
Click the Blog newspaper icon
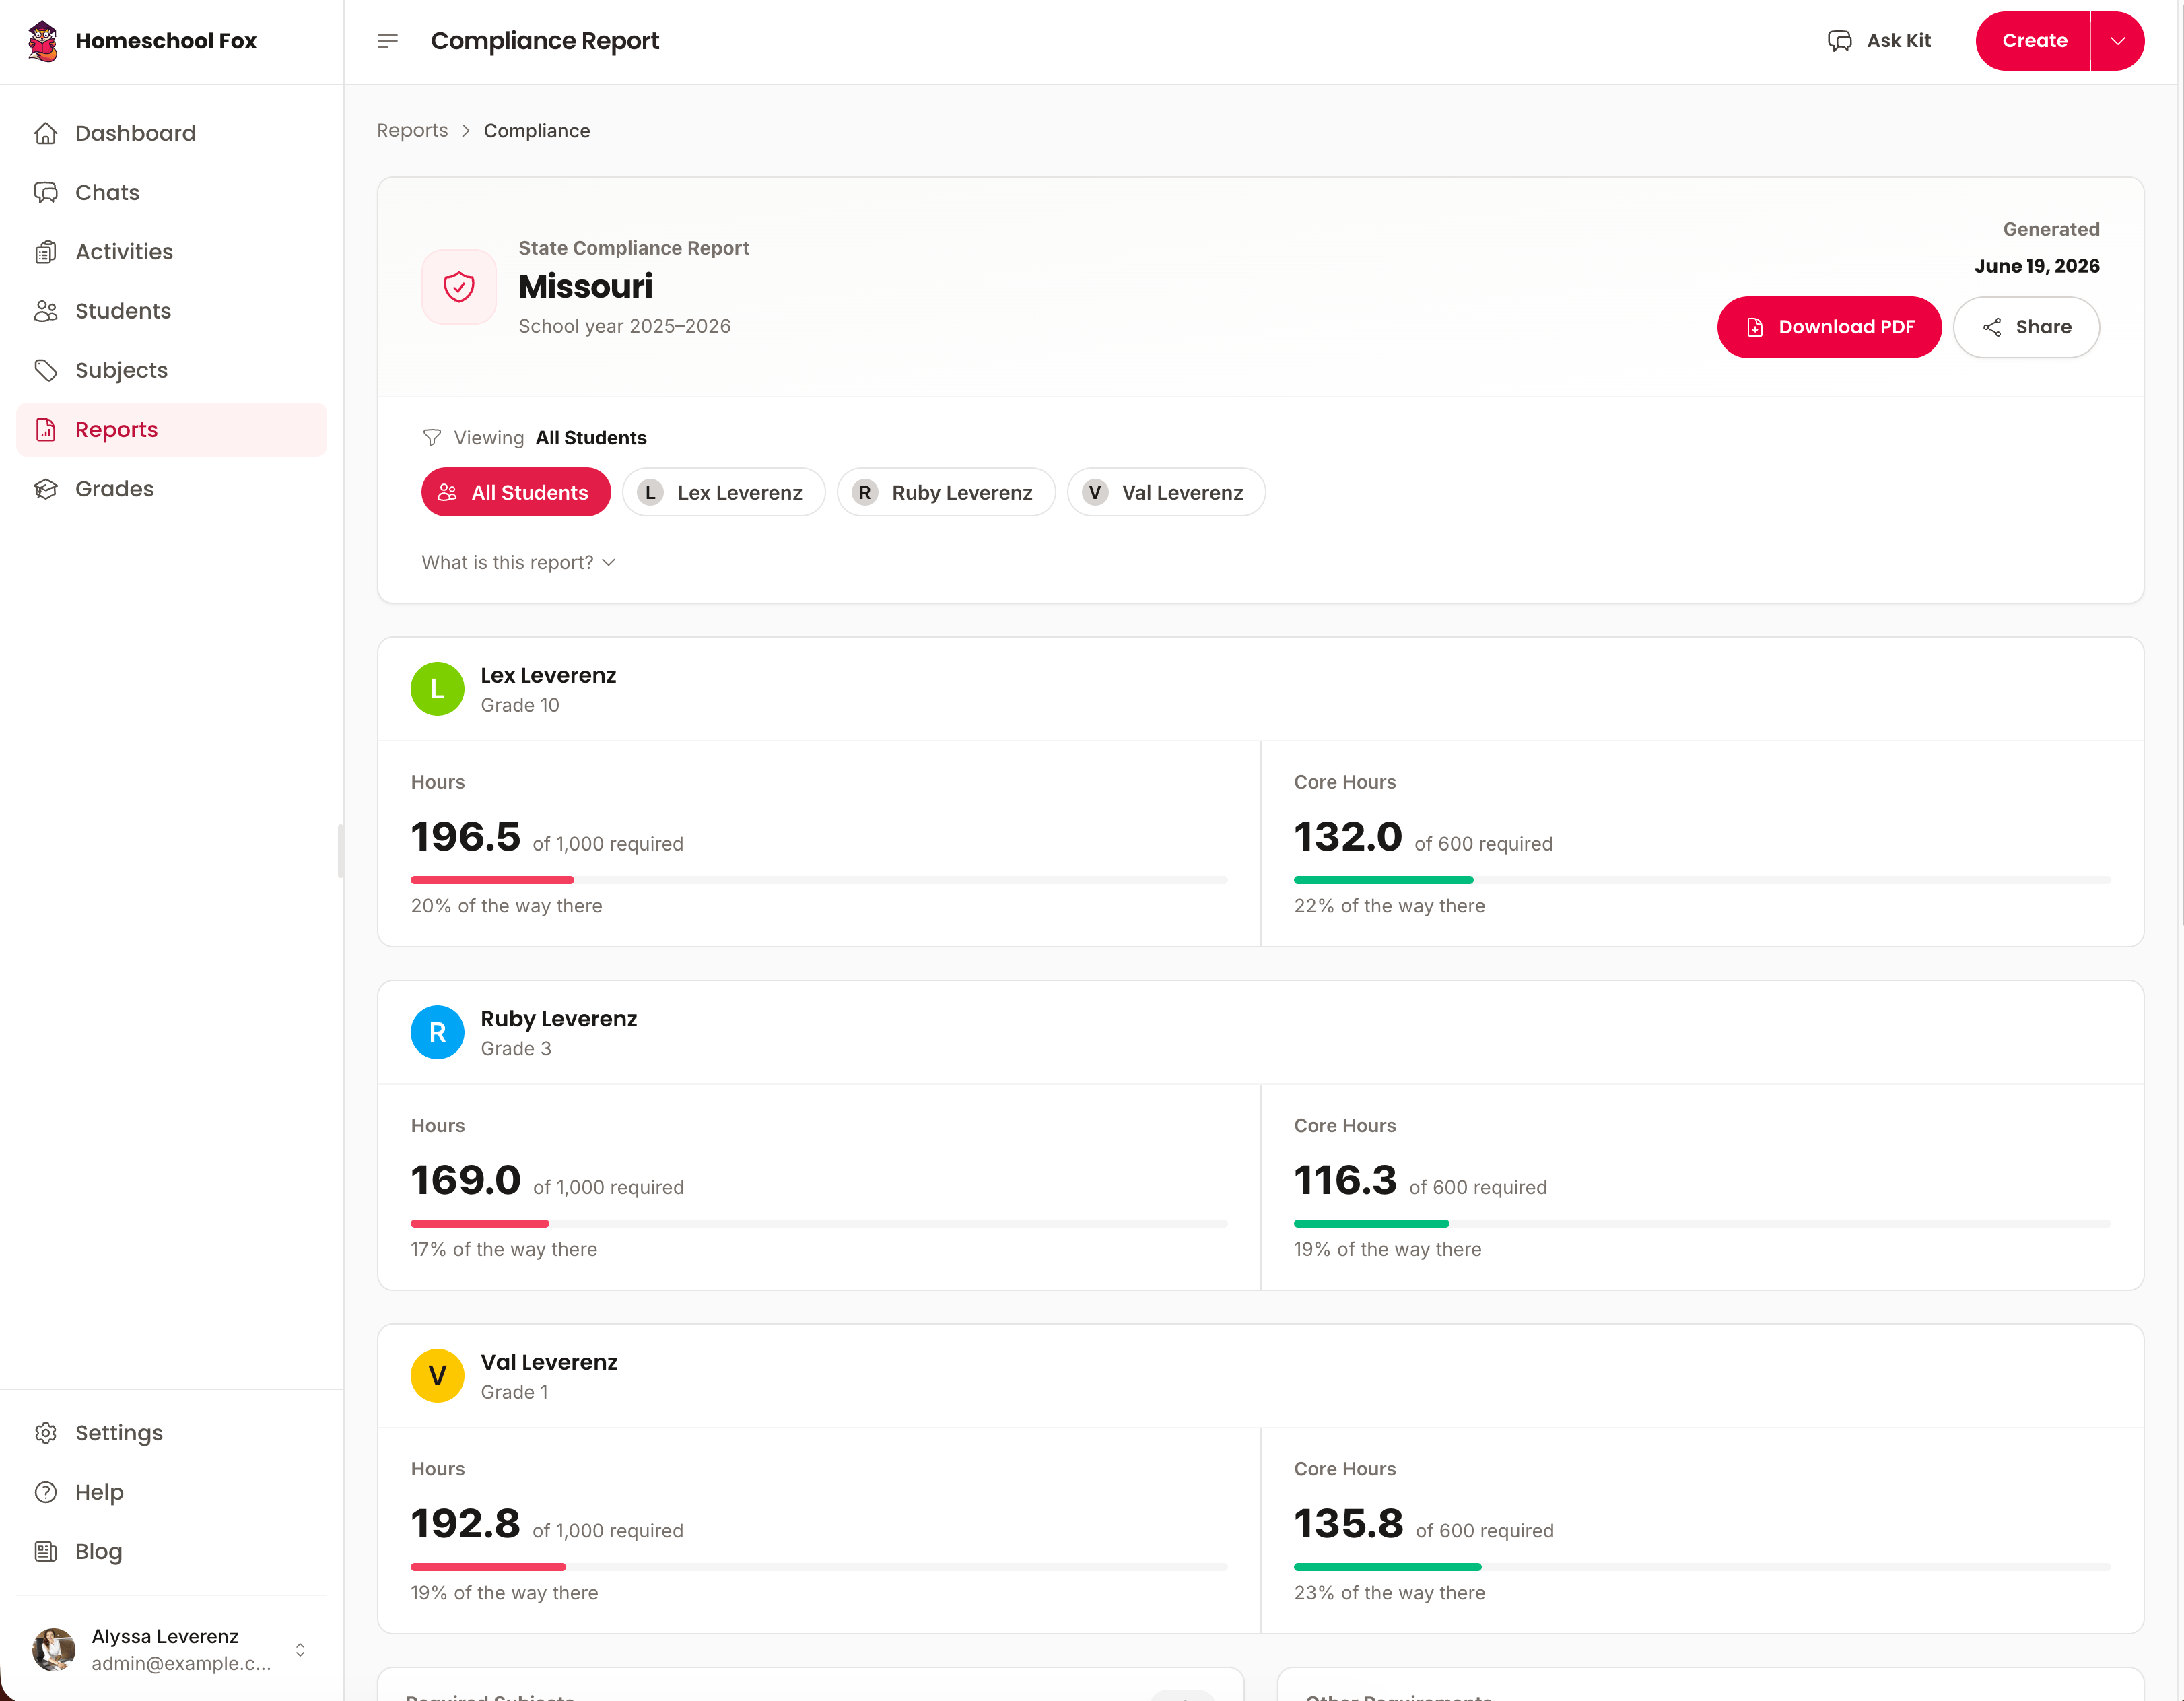coord(46,1551)
